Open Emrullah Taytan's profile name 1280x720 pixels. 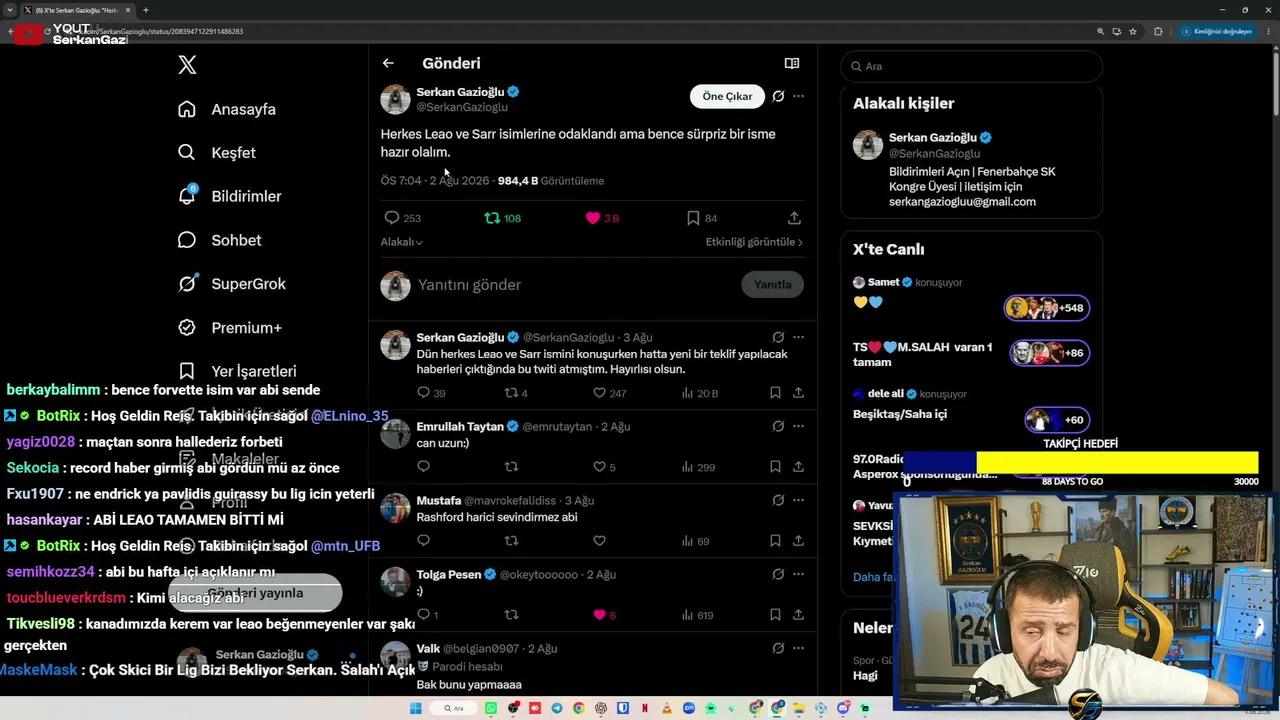460,427
